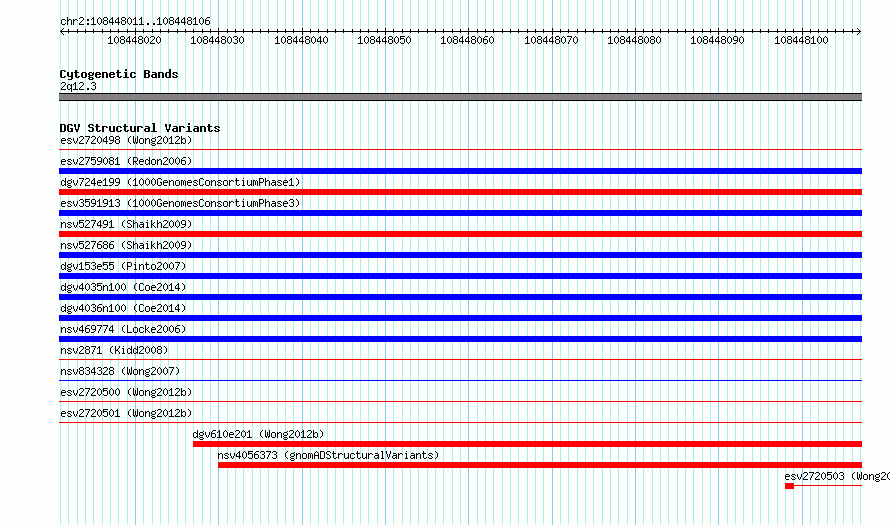Click ruler position 108448070
Viewport: 890px width, 525px height.
(x=551, y=40)
